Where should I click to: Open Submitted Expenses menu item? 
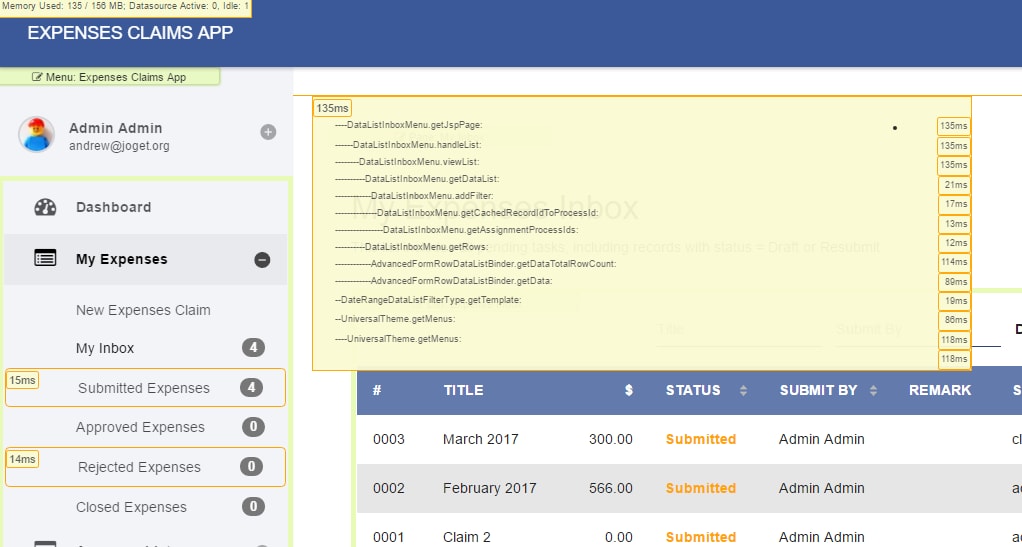click(x=144, y=388)
